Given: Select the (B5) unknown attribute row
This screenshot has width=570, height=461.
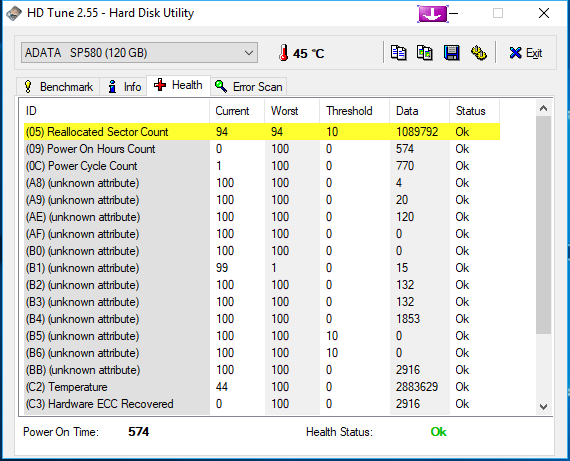Looking at the screenshot, I should click(262, 336).
